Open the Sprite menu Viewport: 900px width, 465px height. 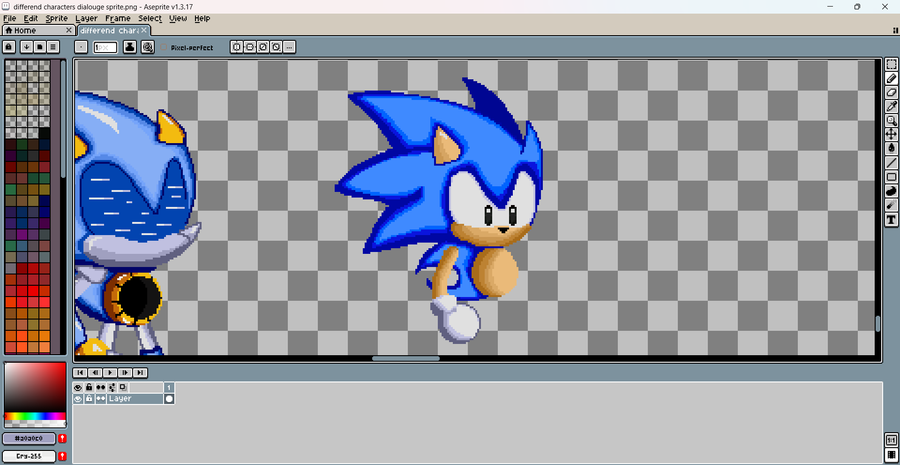pyautogui.click(x=57, y=18)
